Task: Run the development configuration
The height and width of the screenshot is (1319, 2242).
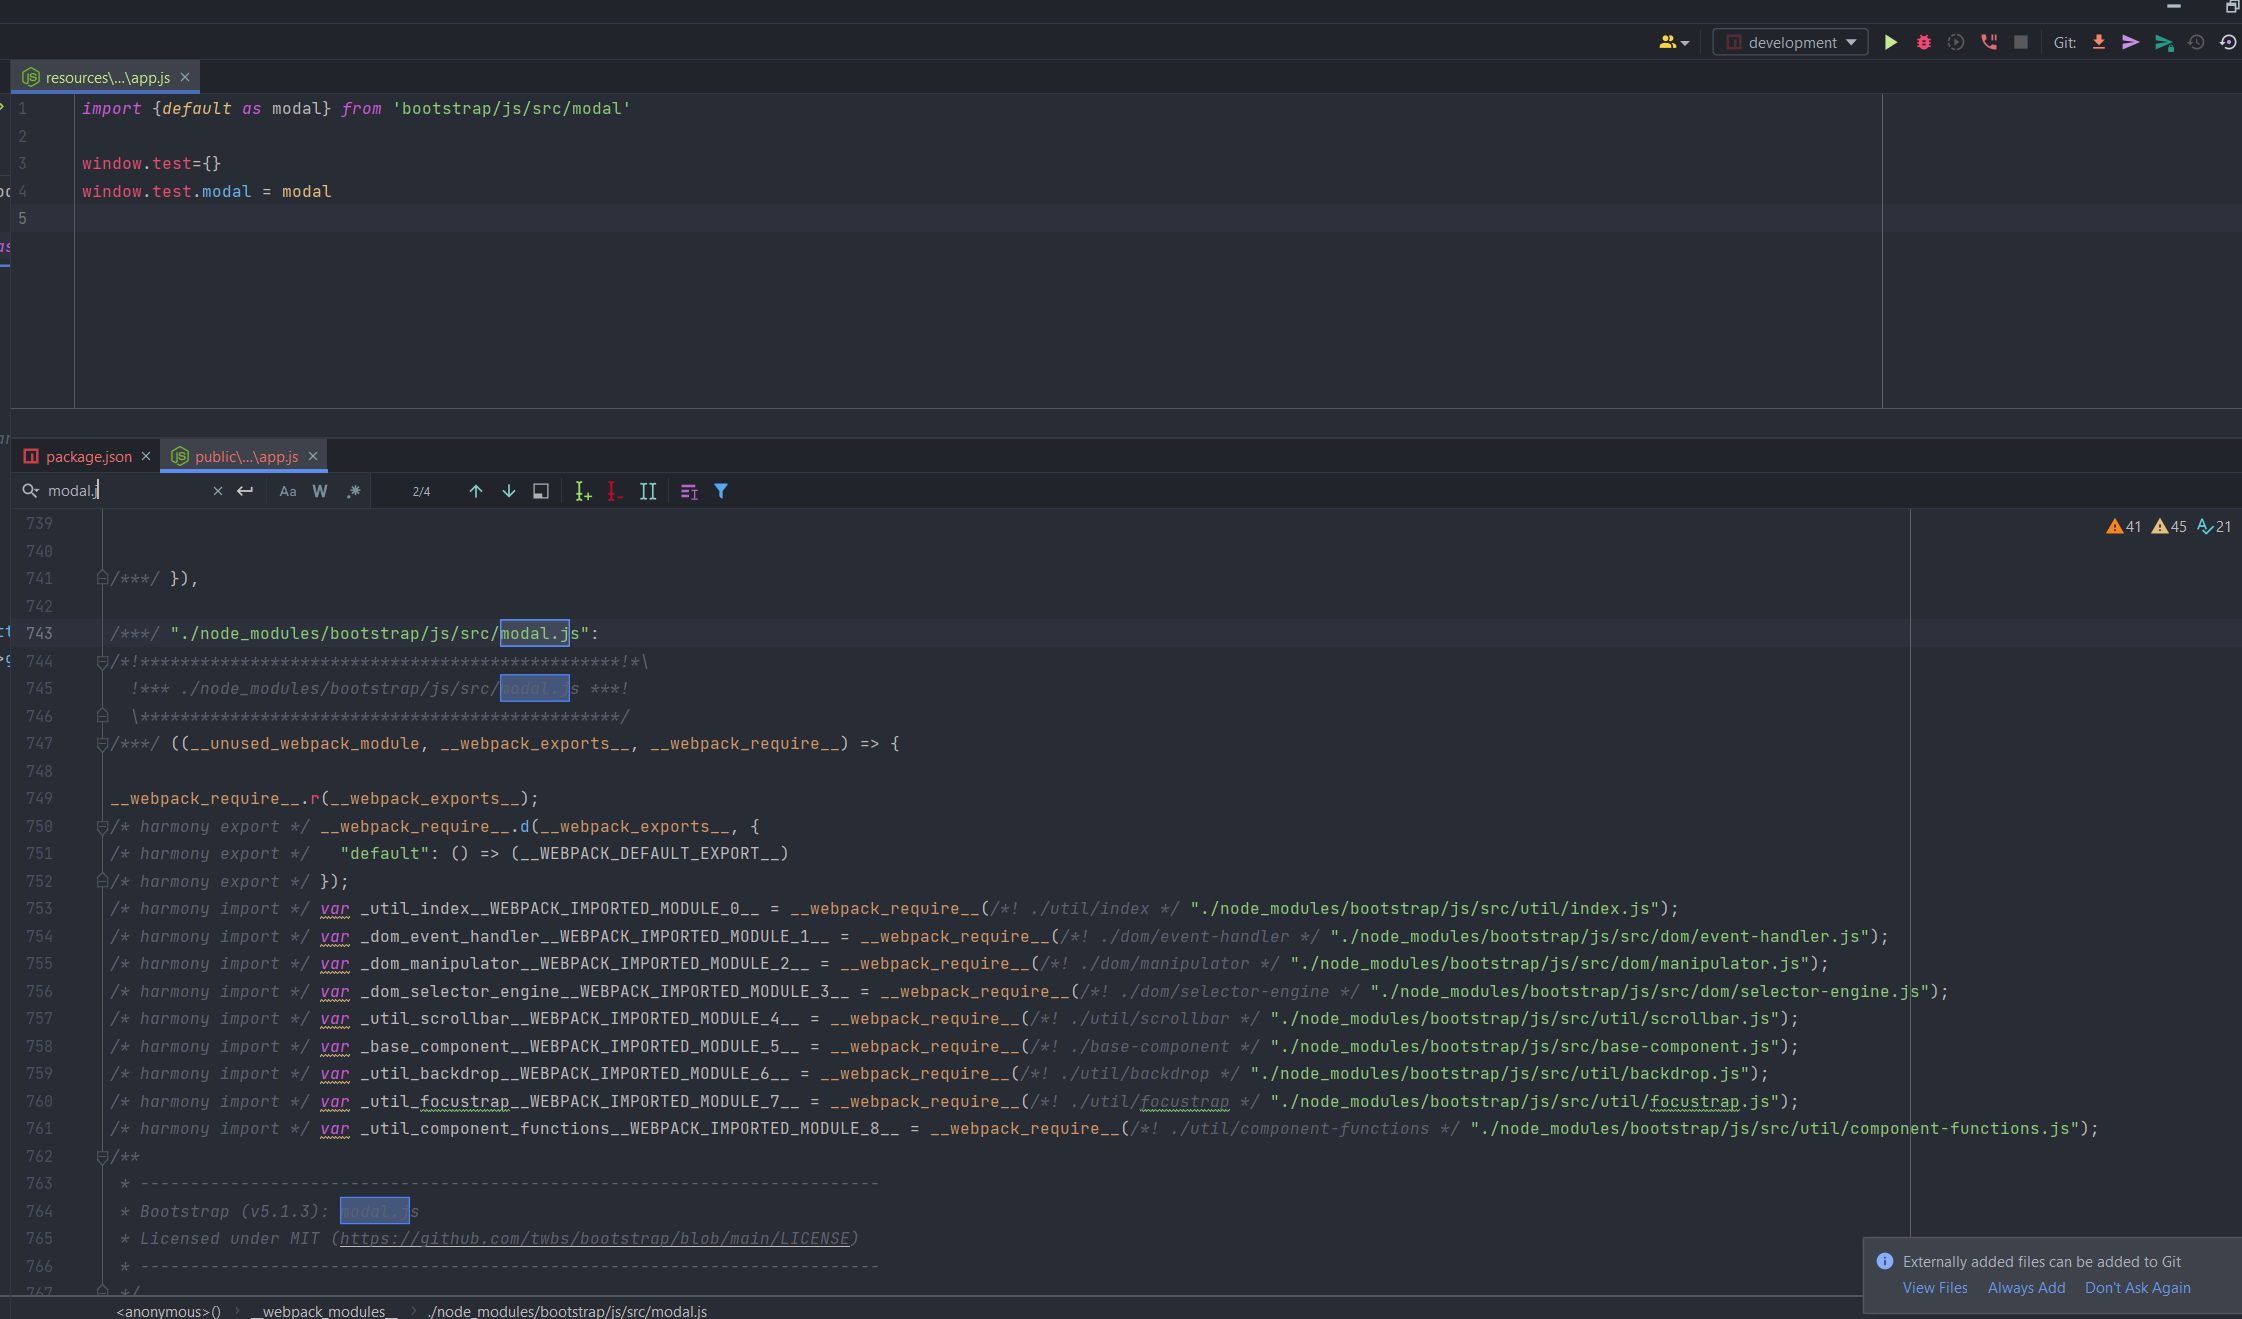Action: coord(1889,42)
